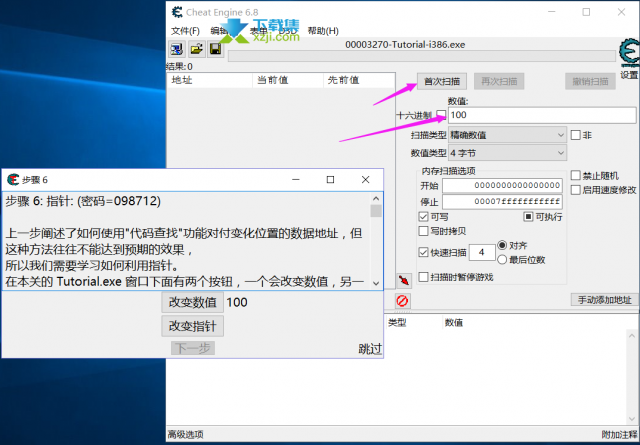Image resolution: width=640 pixels, height=445 pixels.
Task: Click the open file folder icon
Action: pos(196,49)
